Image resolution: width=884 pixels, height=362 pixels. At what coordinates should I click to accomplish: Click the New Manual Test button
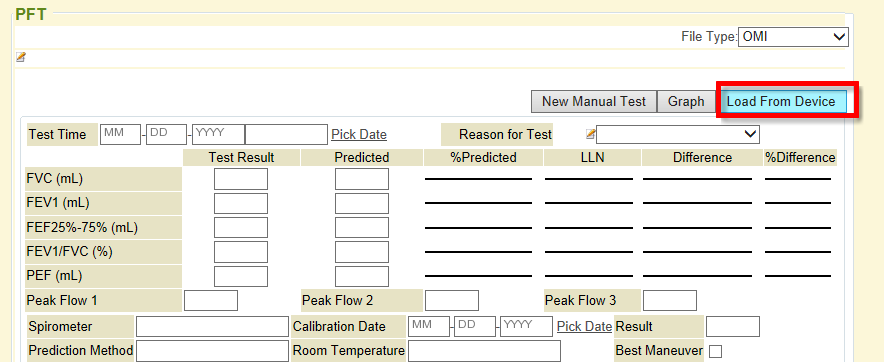[x=594, y=101]
